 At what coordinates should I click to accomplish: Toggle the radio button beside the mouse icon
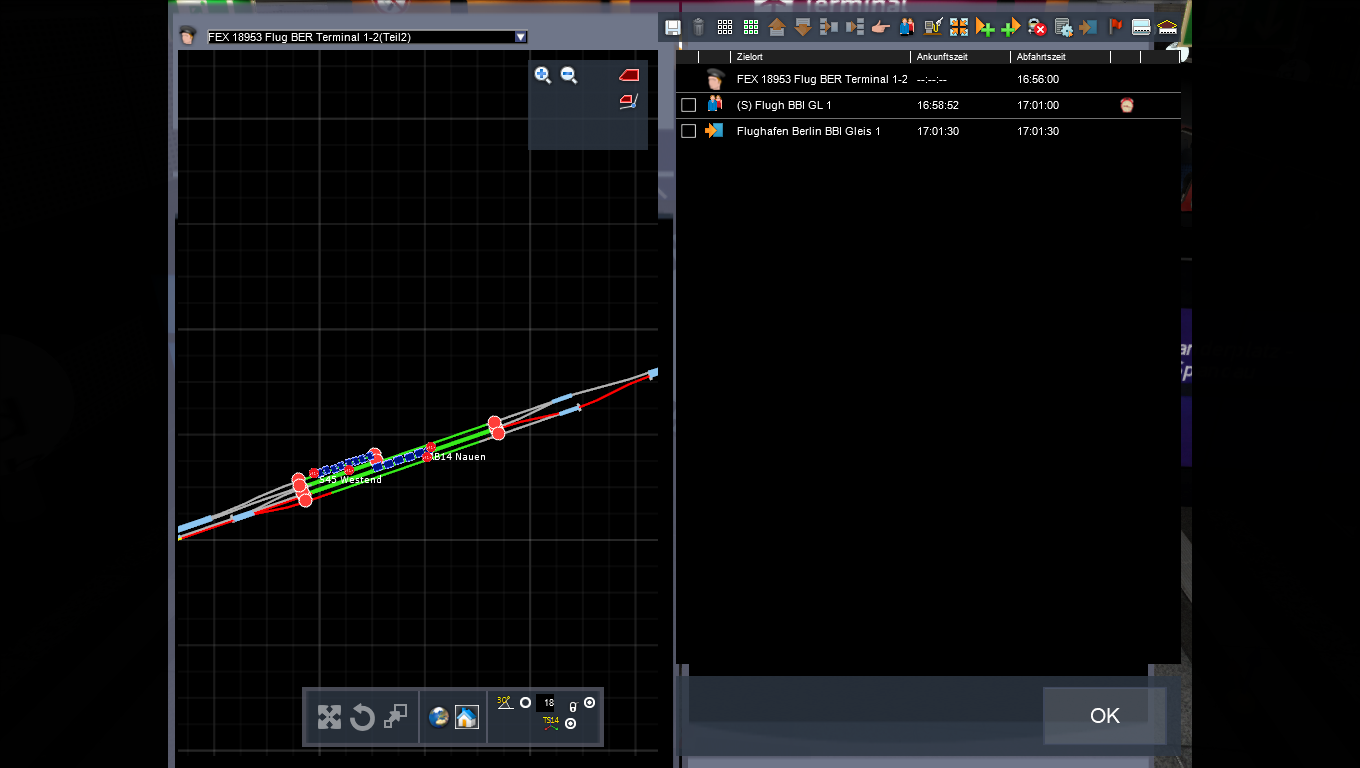pos(589,703)
